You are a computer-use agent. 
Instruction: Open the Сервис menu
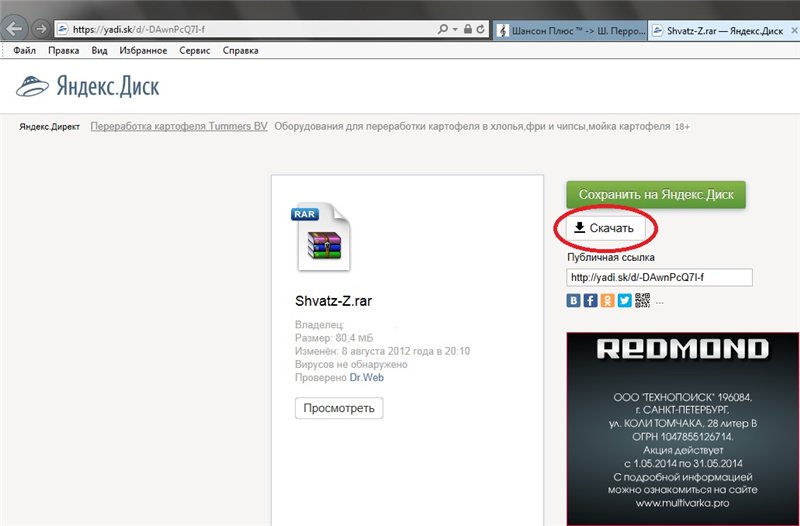196,50
